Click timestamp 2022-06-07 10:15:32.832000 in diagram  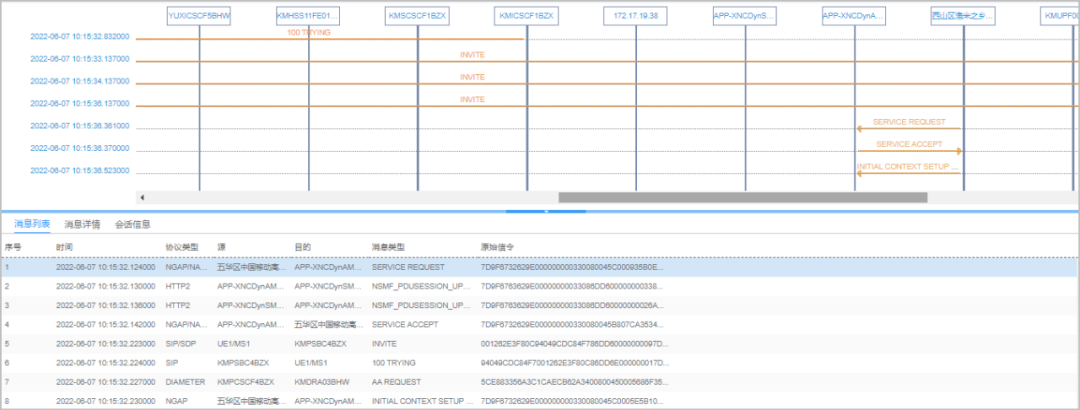click(x=80, y=37)
